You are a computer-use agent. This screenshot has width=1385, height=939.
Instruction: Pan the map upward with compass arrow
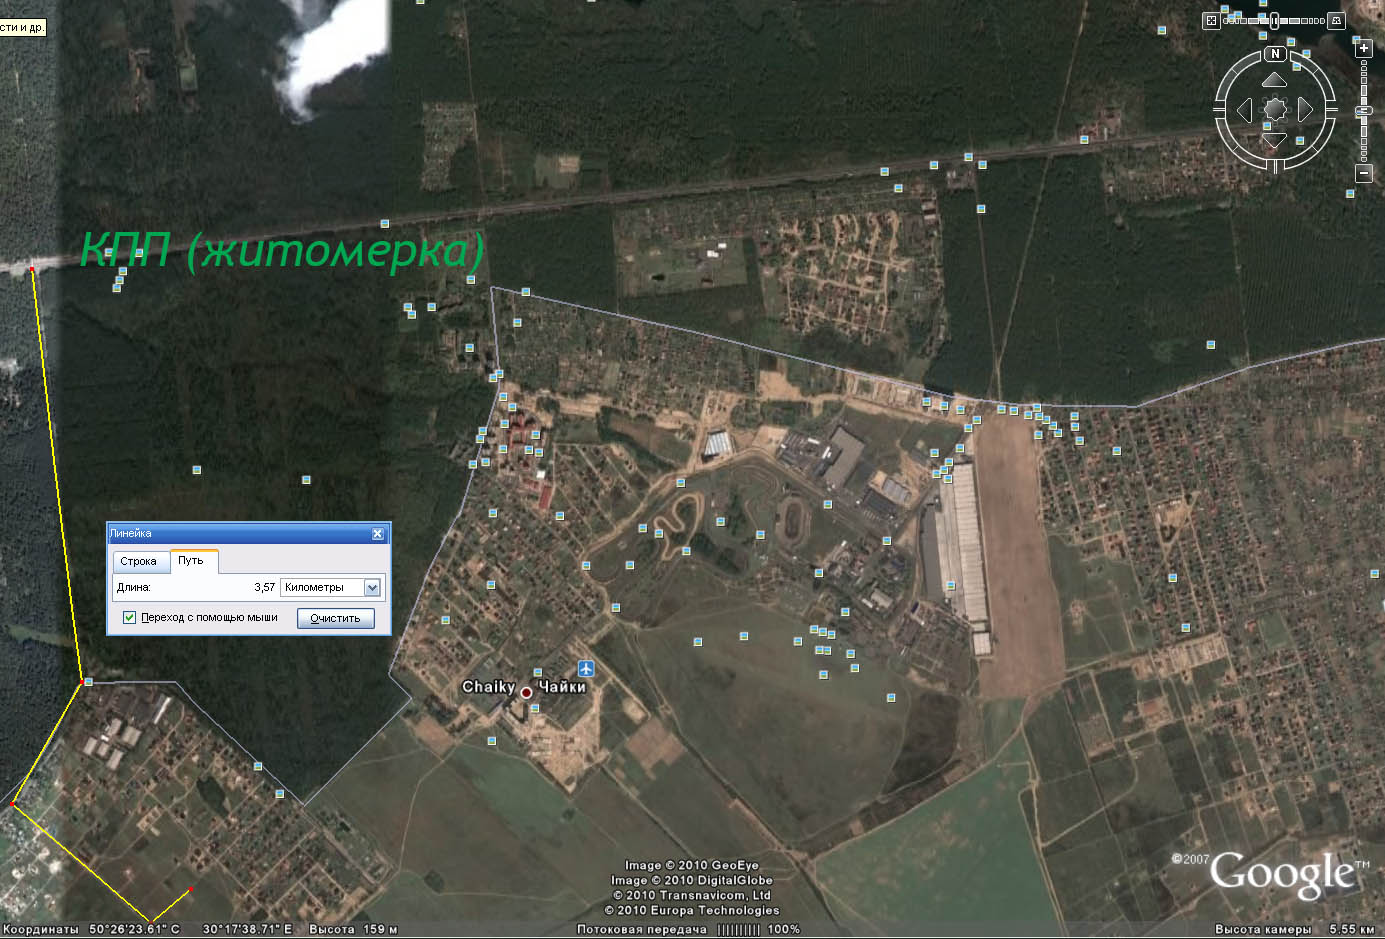point(1274,80)
